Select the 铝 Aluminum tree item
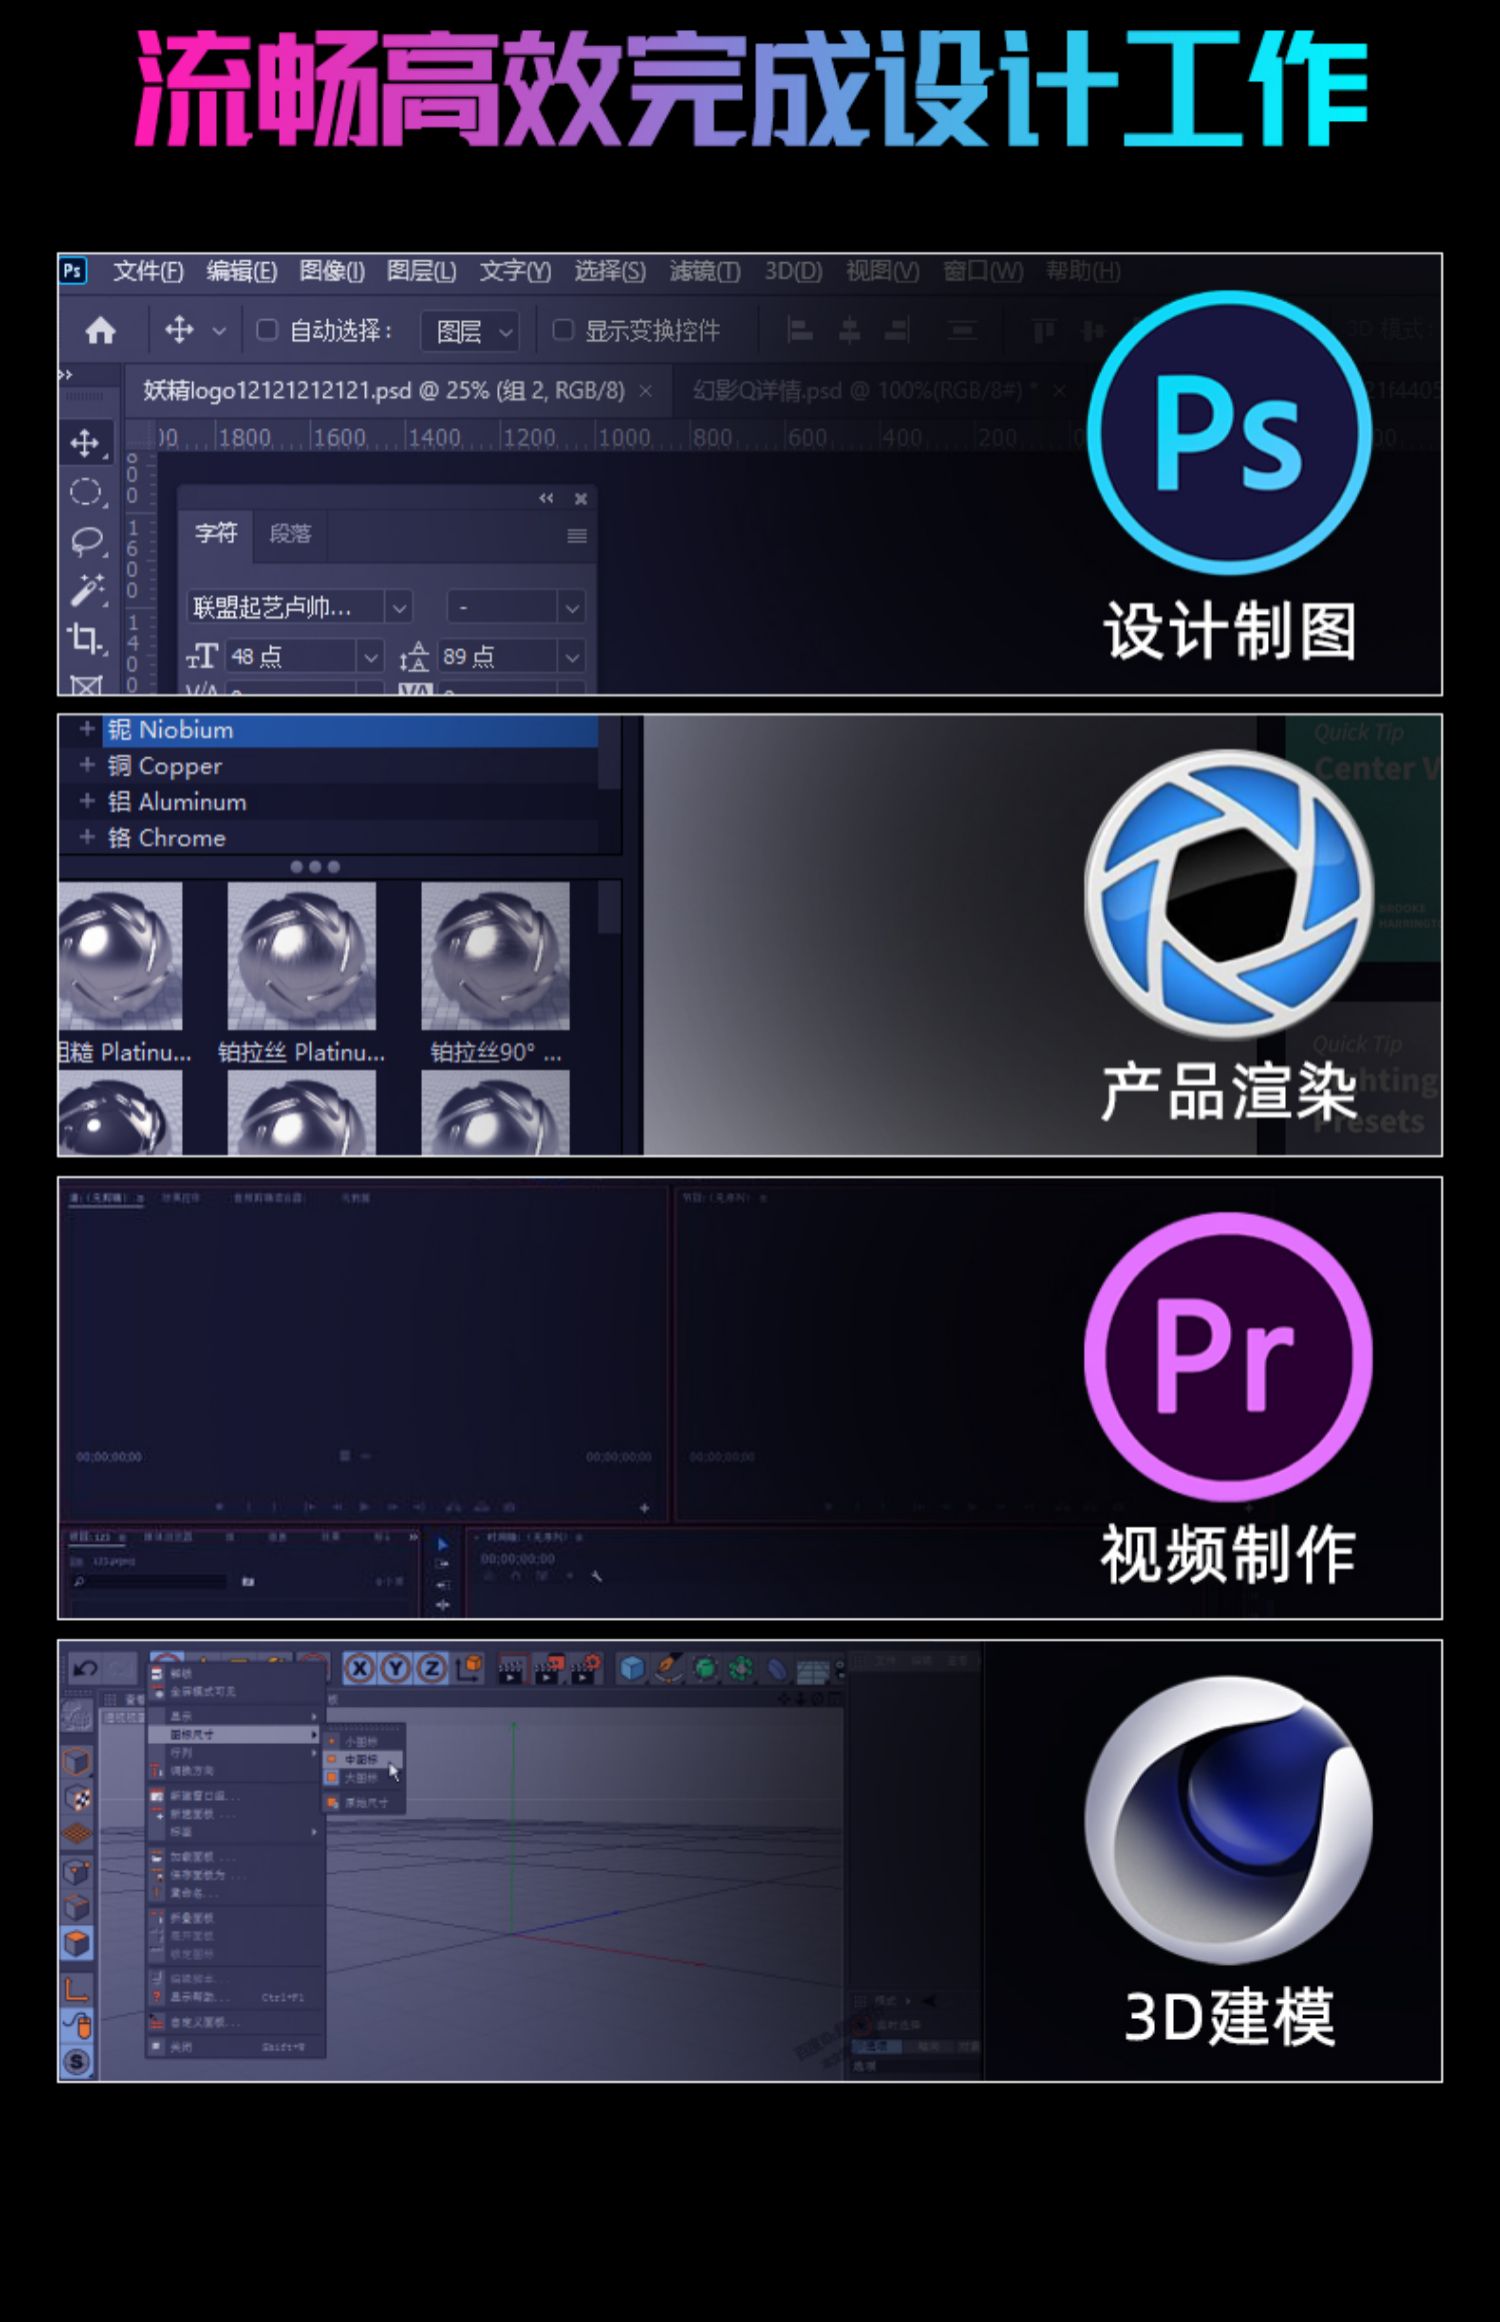 point(177,801)
